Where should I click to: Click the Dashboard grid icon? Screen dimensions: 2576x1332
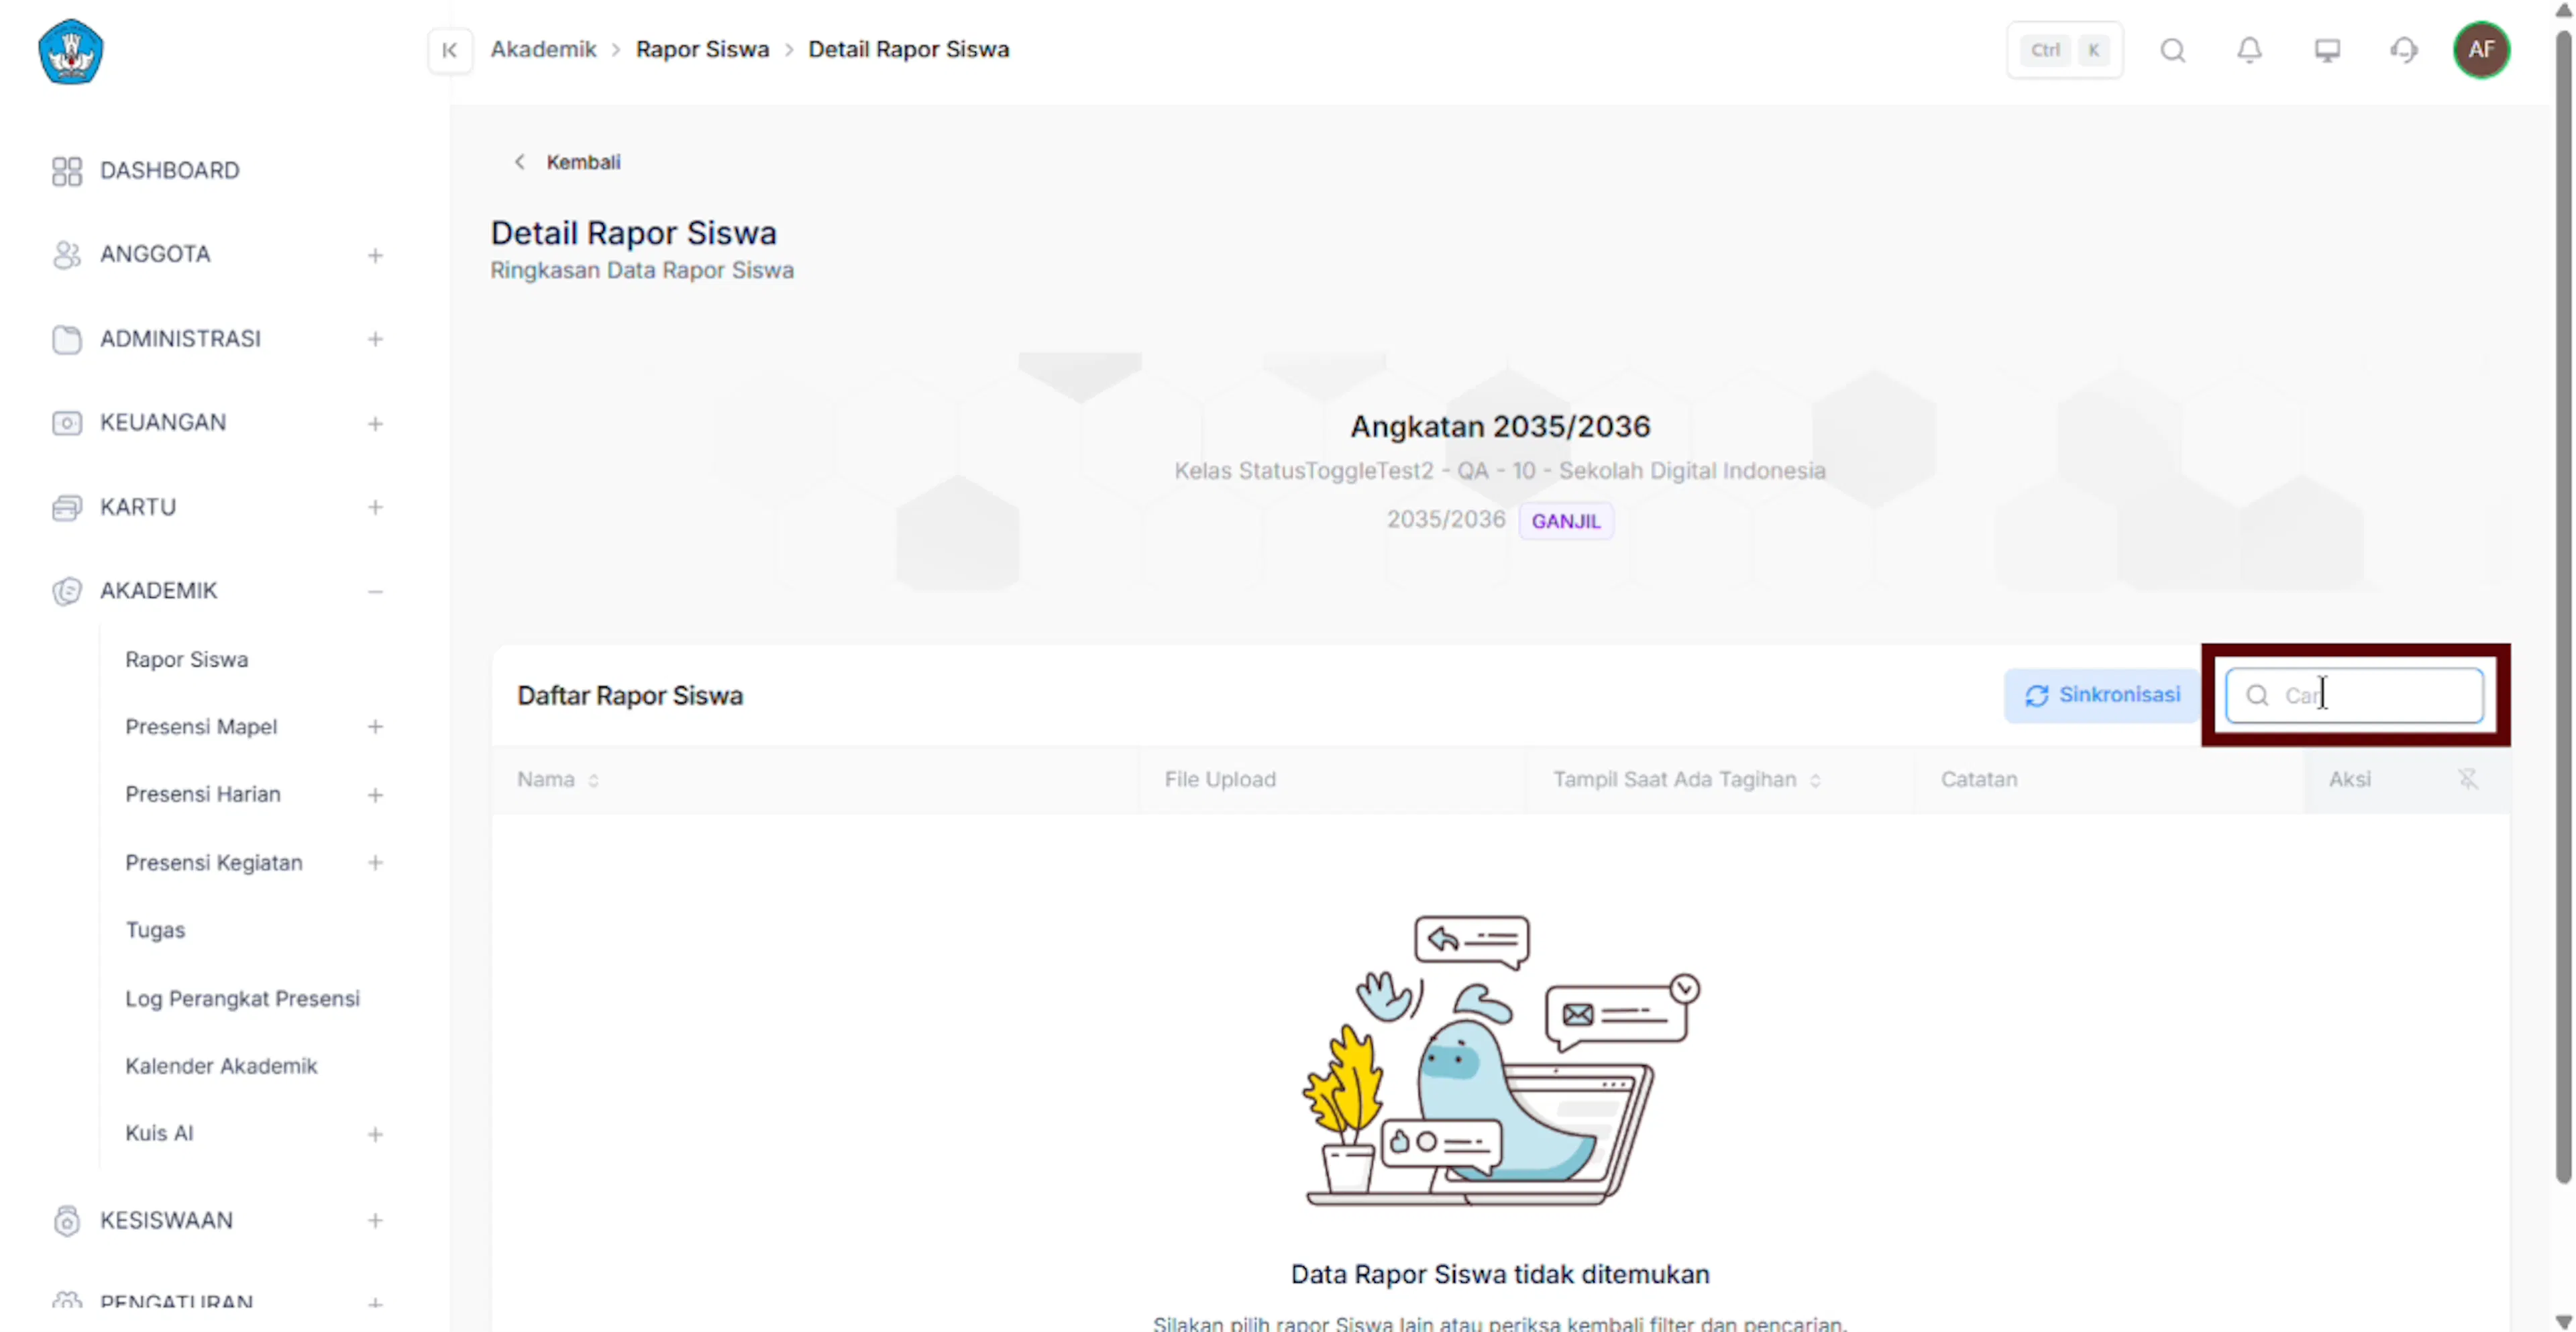[66, 171]
